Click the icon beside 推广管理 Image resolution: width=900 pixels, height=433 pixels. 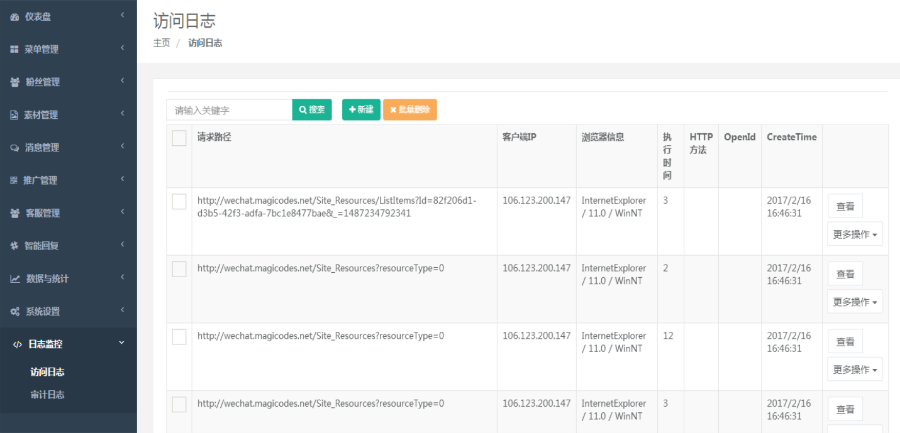[14, 180]
